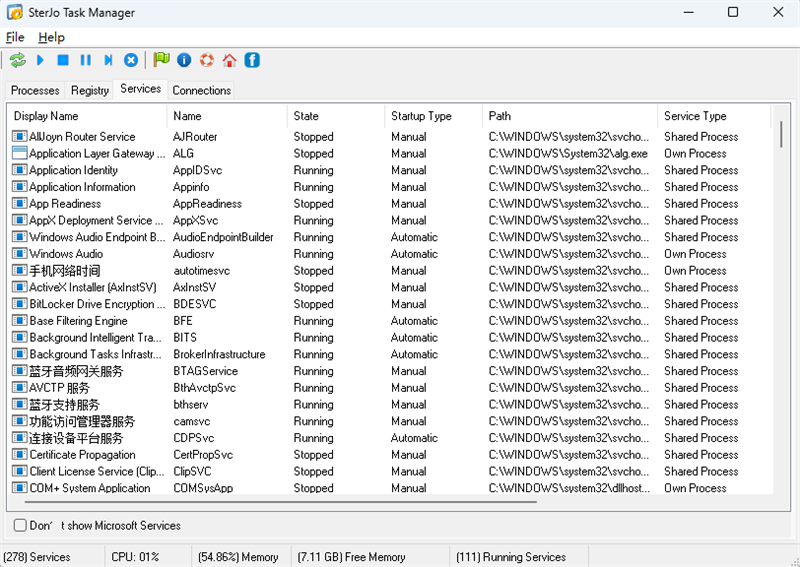Viewport: 800px width, 567px height.
Task: Click Own Process cell for Audiosrv
Action: [695, 254]
